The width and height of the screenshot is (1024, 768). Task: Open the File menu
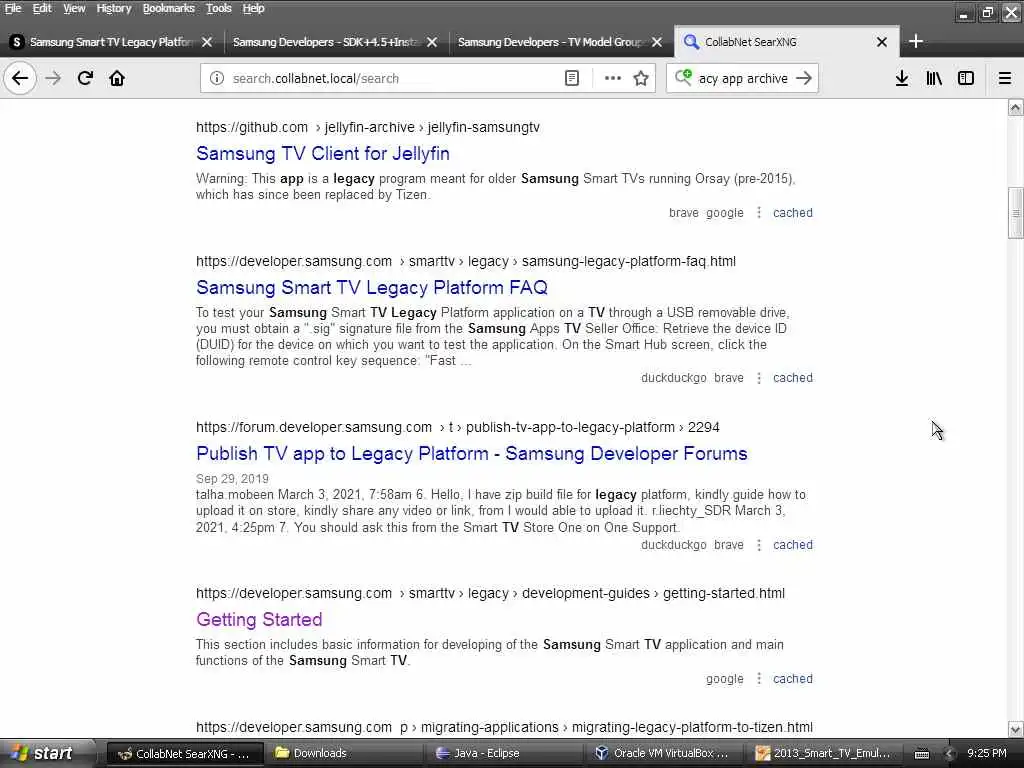[x=13, y=8]
